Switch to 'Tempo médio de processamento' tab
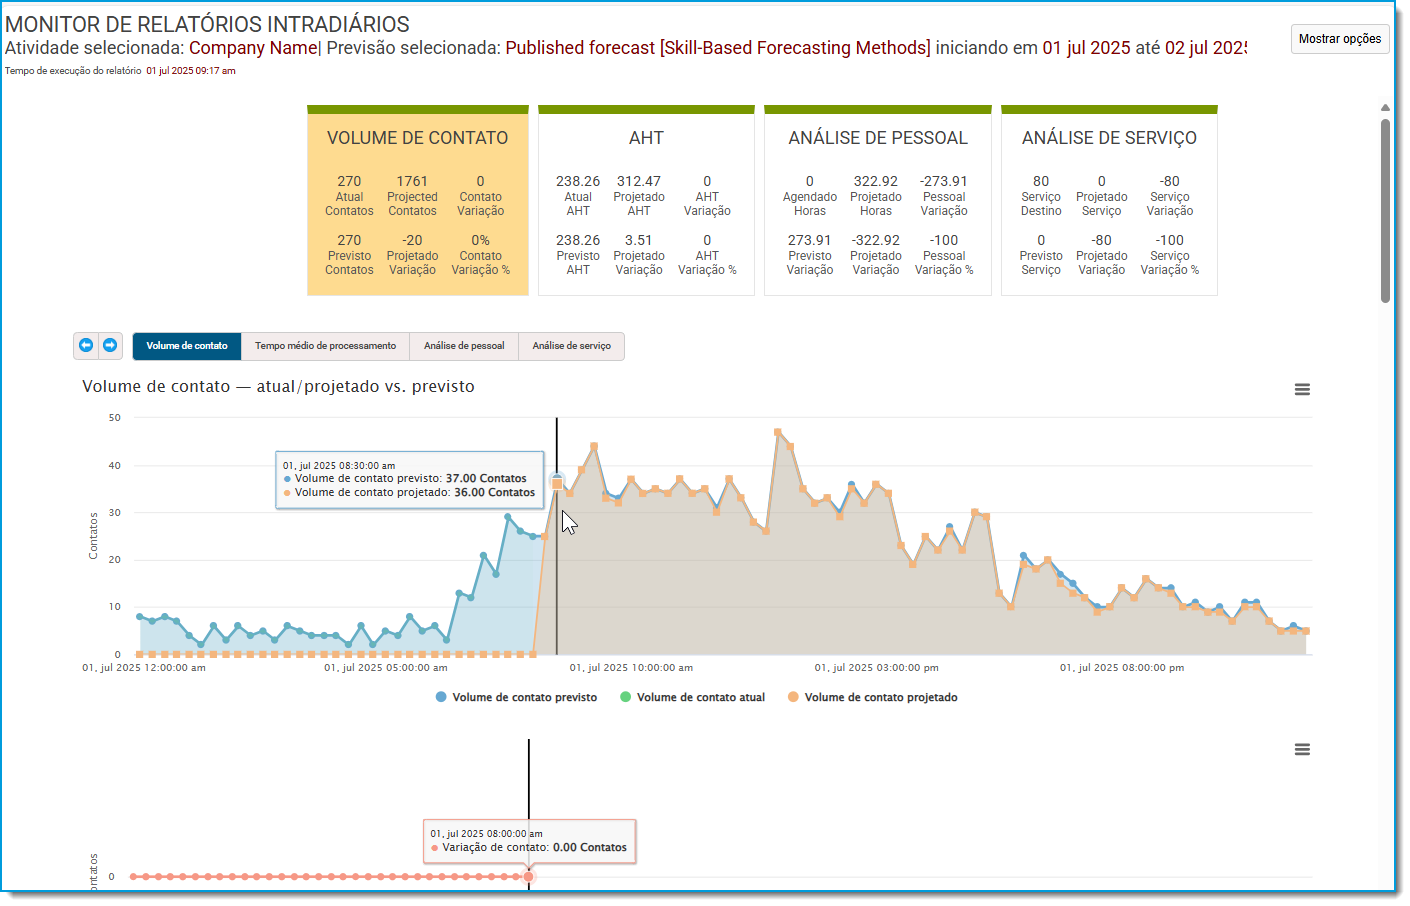1410x906 pixels. coord(325,346)
